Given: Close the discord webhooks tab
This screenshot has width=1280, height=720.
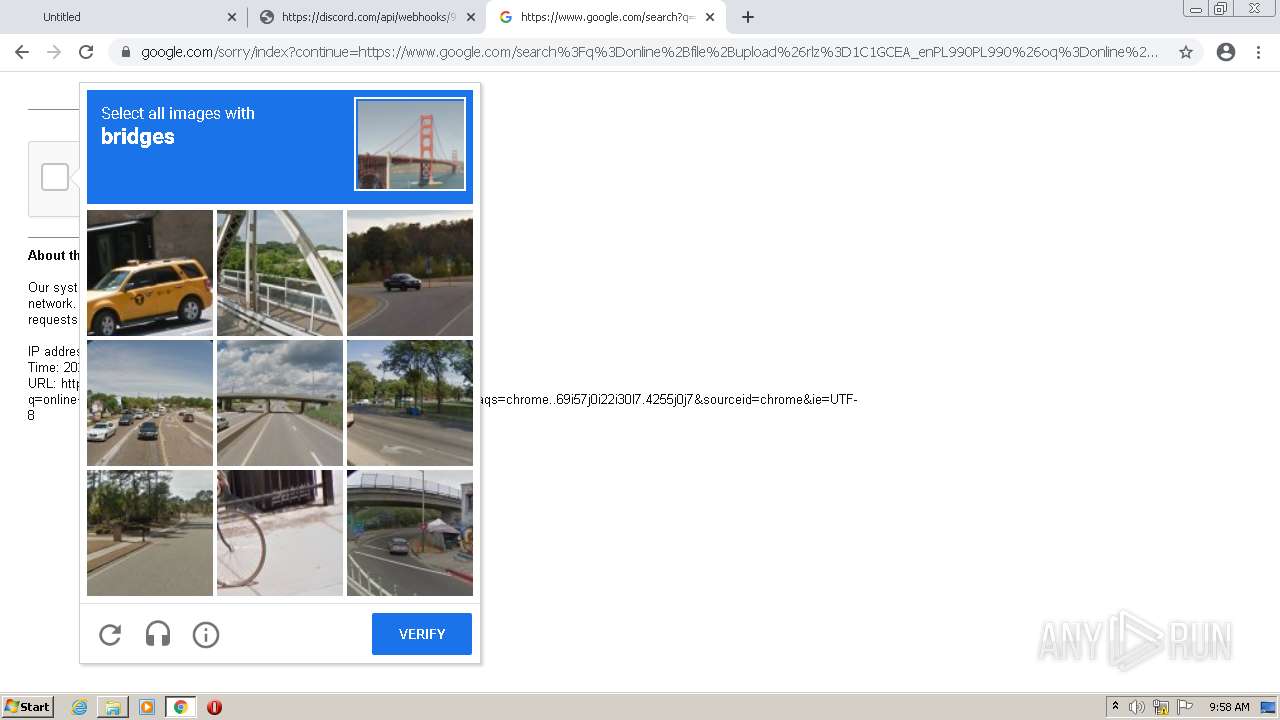Looking at the screenshot, I should [471, 17].
